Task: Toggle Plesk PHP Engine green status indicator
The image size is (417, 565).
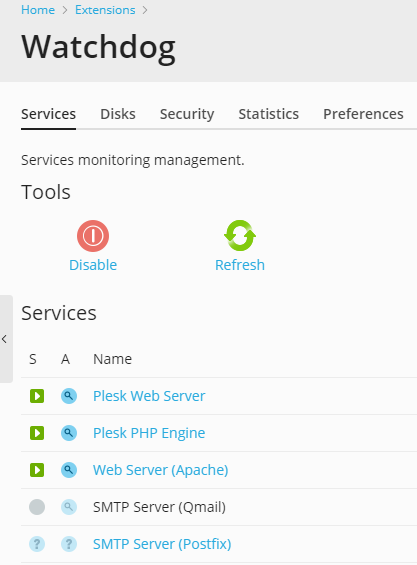Action: pos(37,433)
